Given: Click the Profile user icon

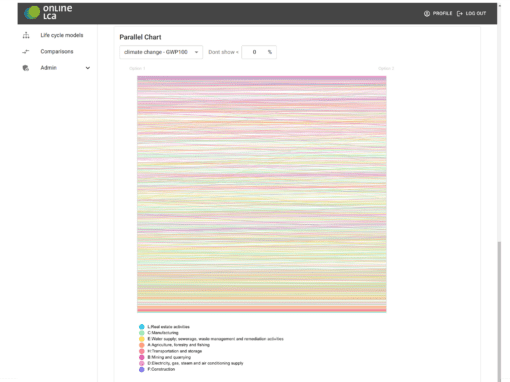Looking at the screenshot, I should 427,14.
